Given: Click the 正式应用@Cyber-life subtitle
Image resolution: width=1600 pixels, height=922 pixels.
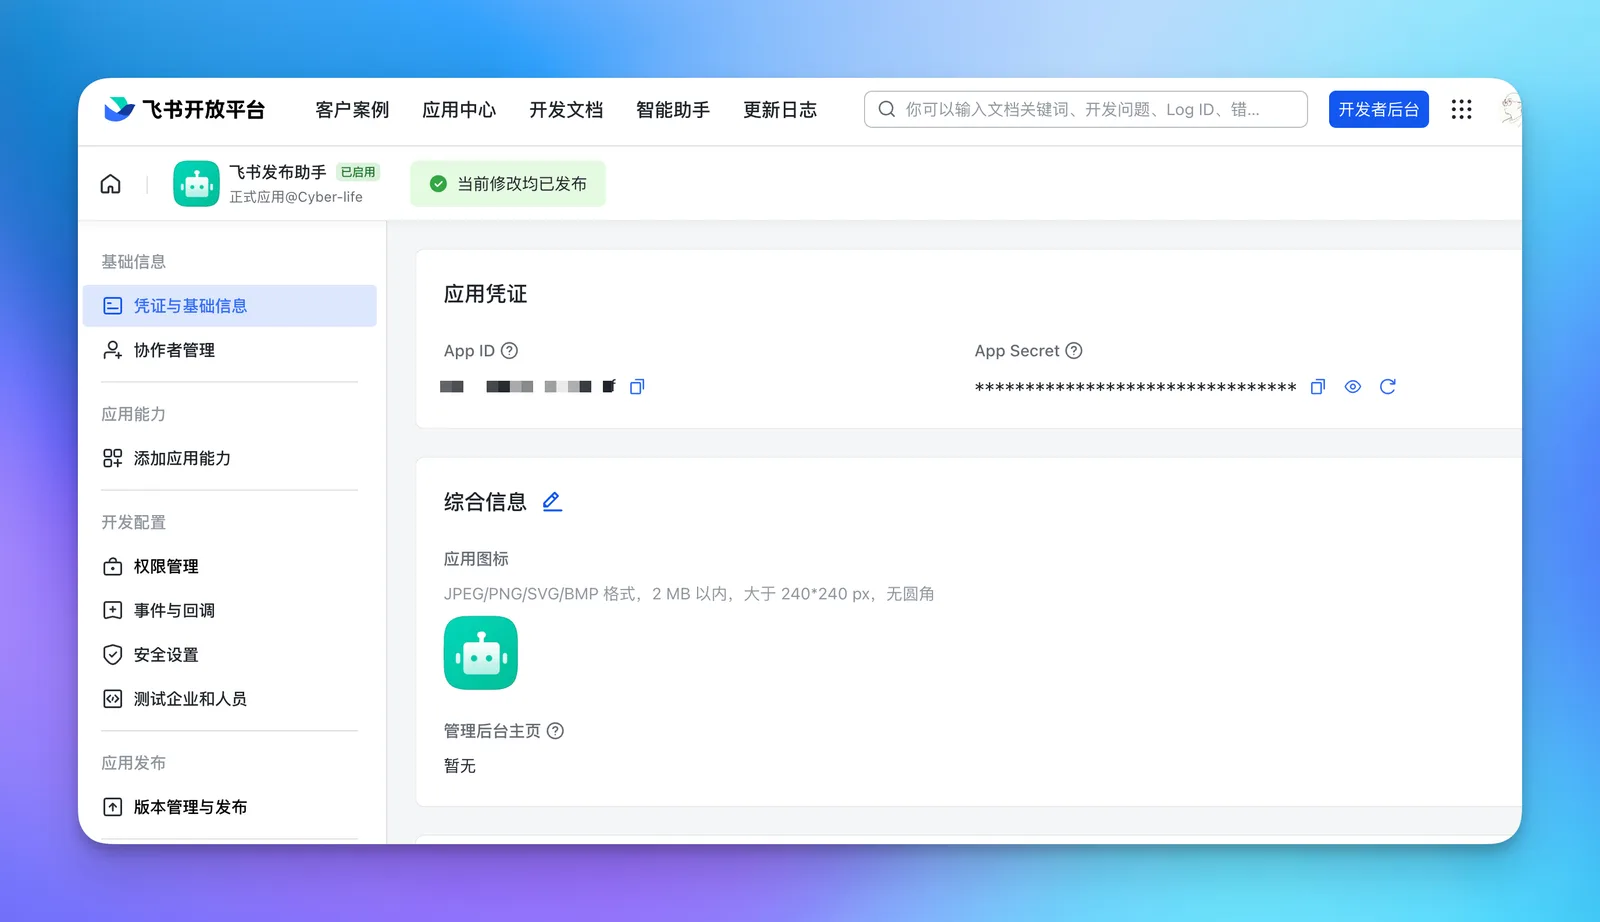Looking at the screenshot, I should 296,197.
